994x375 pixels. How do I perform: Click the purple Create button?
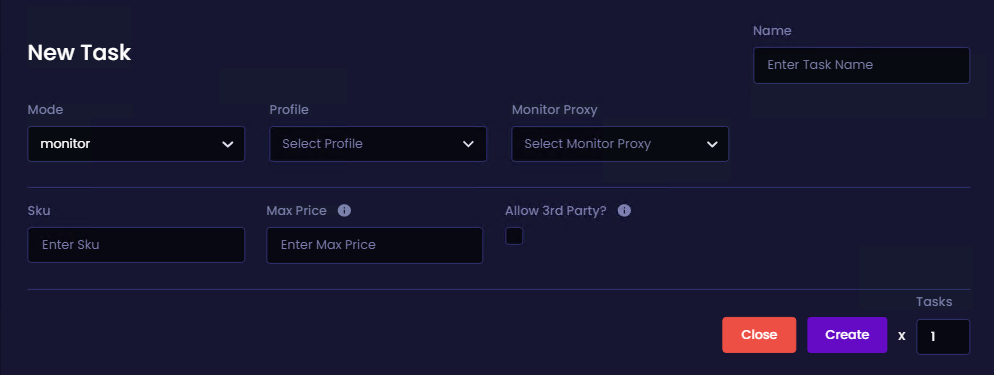847,334
